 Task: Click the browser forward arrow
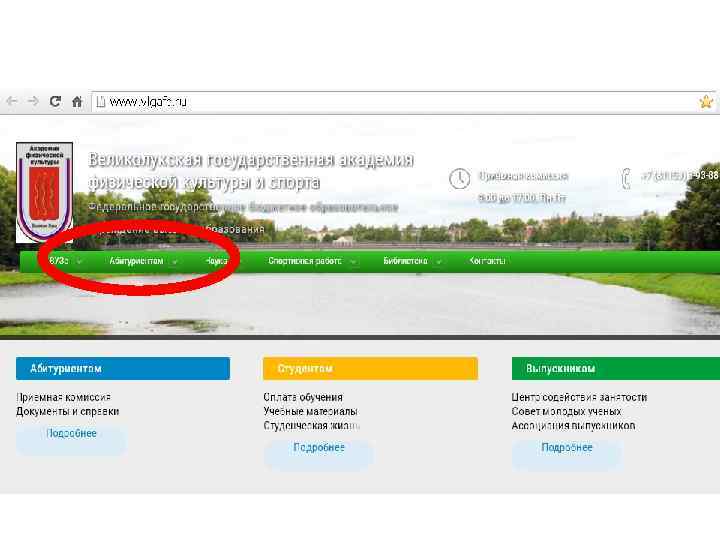(x=33, y=101)
